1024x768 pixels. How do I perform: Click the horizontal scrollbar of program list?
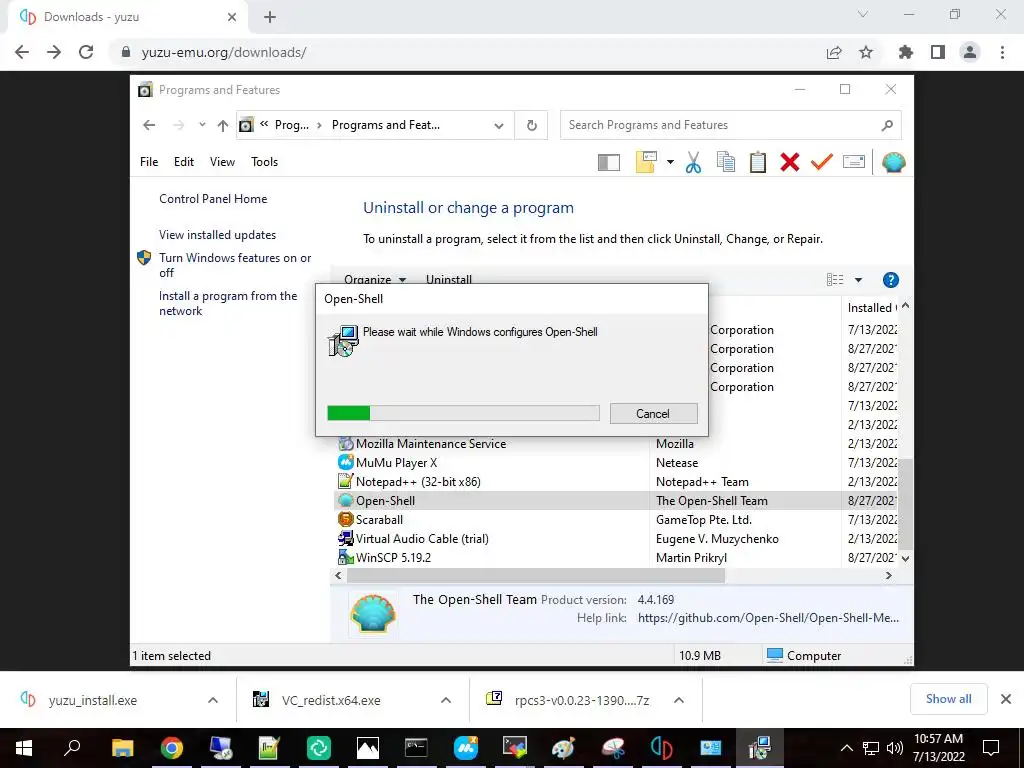coord(536,575)
